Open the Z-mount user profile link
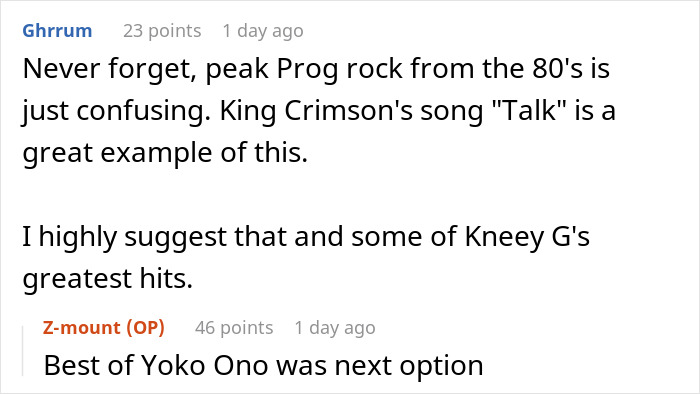Screen dimensions: 700x394 click(81, 328)
